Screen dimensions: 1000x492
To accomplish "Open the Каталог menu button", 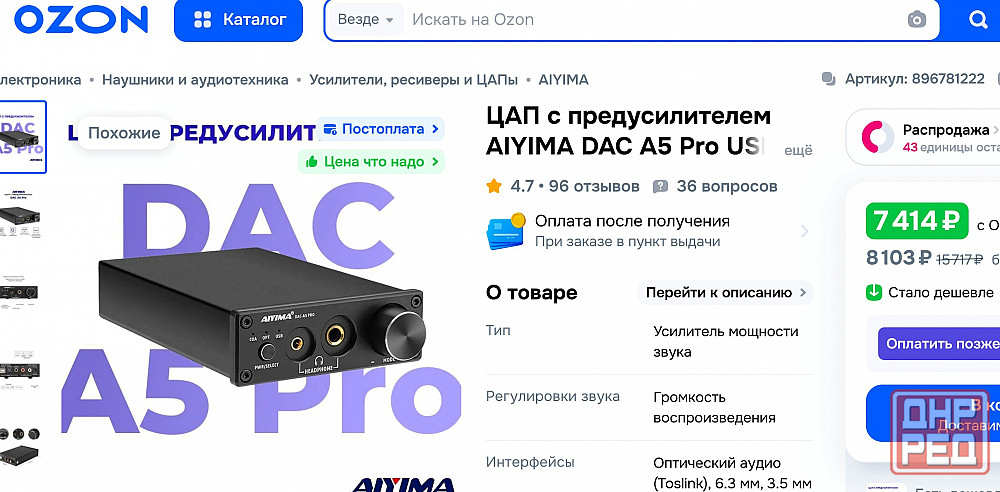I will point(239,20).
